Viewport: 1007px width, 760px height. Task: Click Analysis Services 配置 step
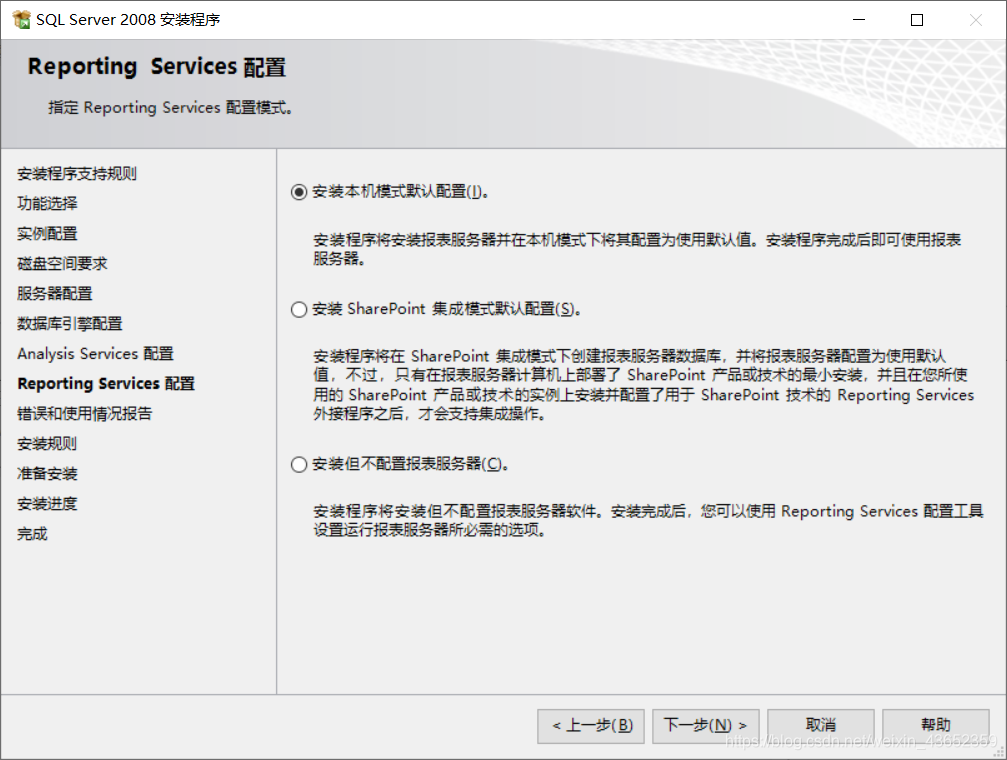point(96,354)
